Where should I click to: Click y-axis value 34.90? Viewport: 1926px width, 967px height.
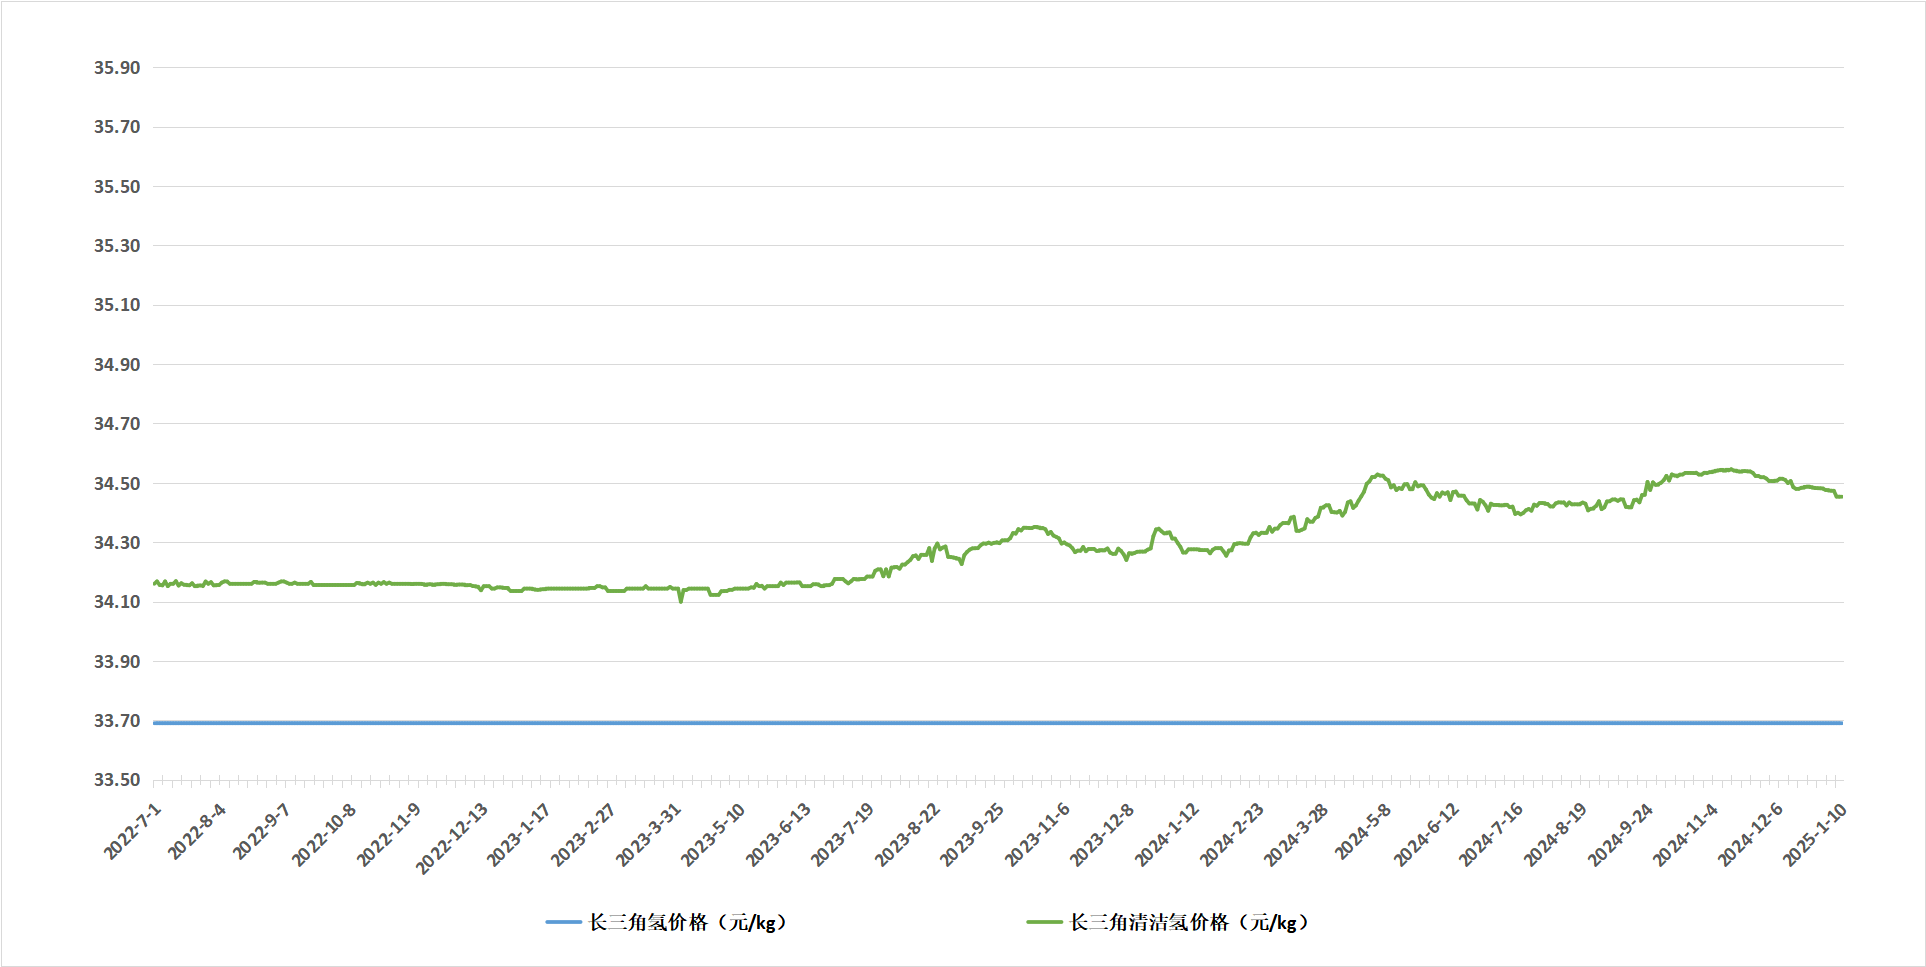tap(117, 365)
